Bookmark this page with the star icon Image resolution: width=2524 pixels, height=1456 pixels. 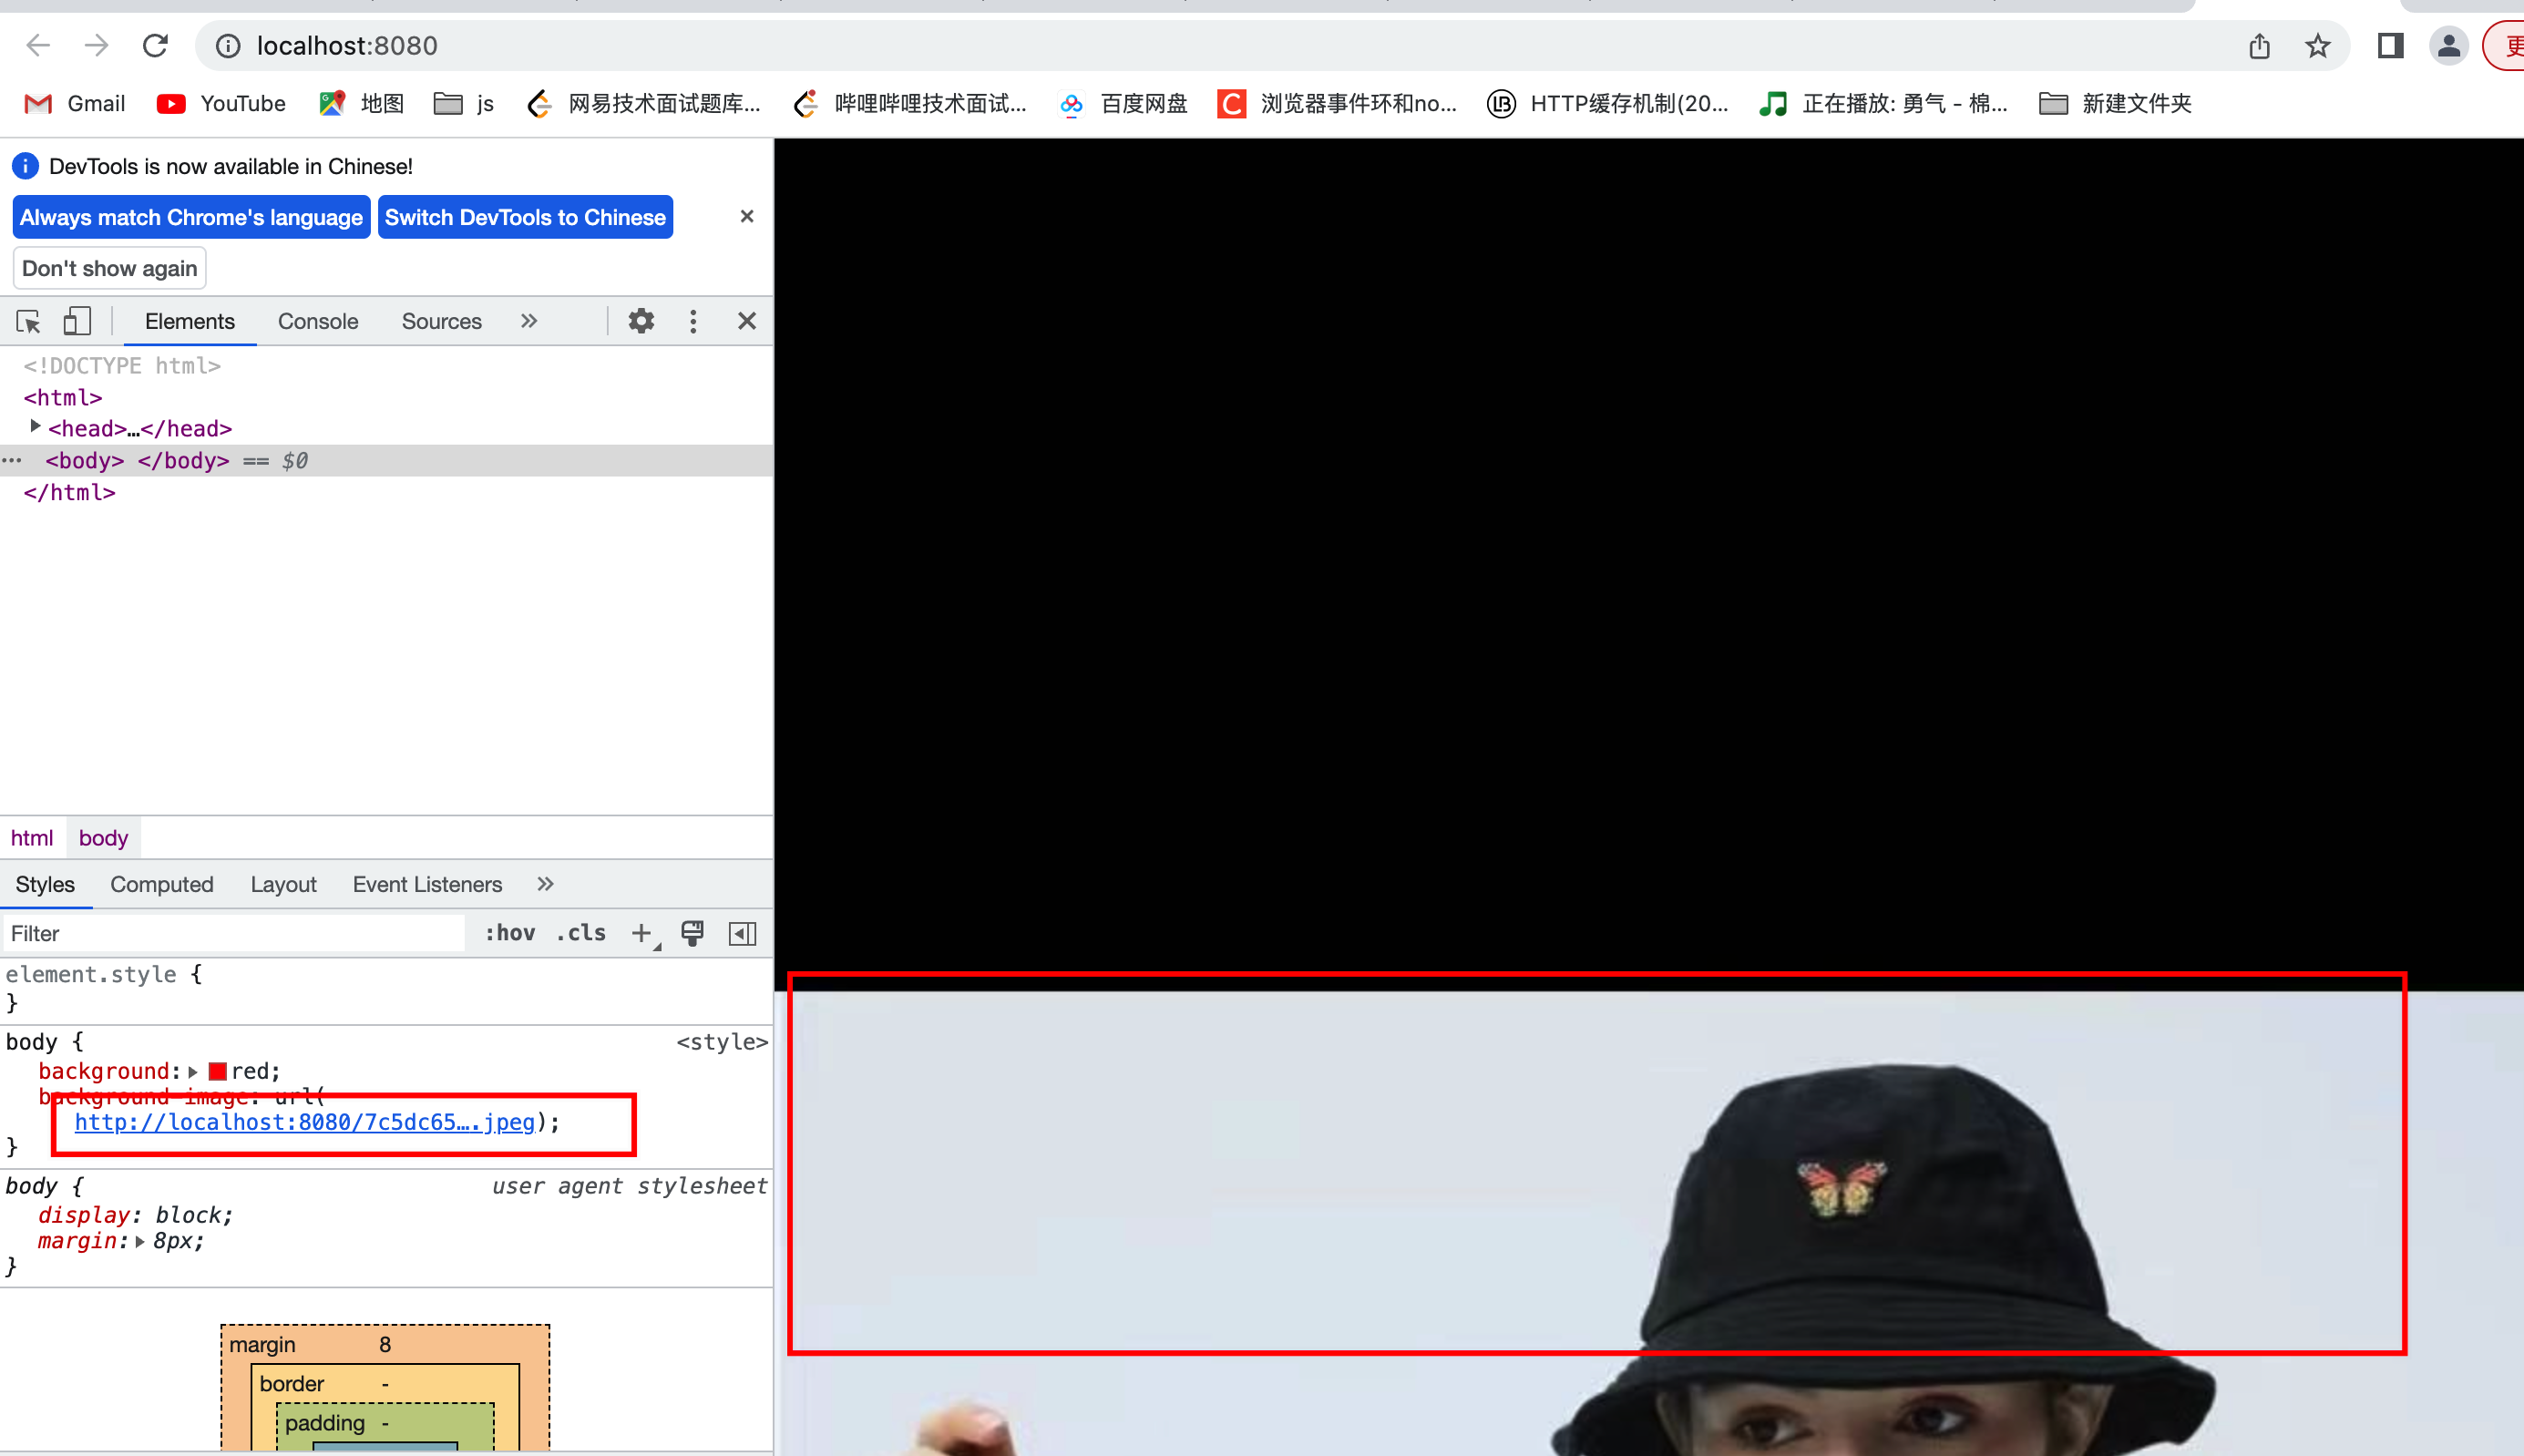2318,46
